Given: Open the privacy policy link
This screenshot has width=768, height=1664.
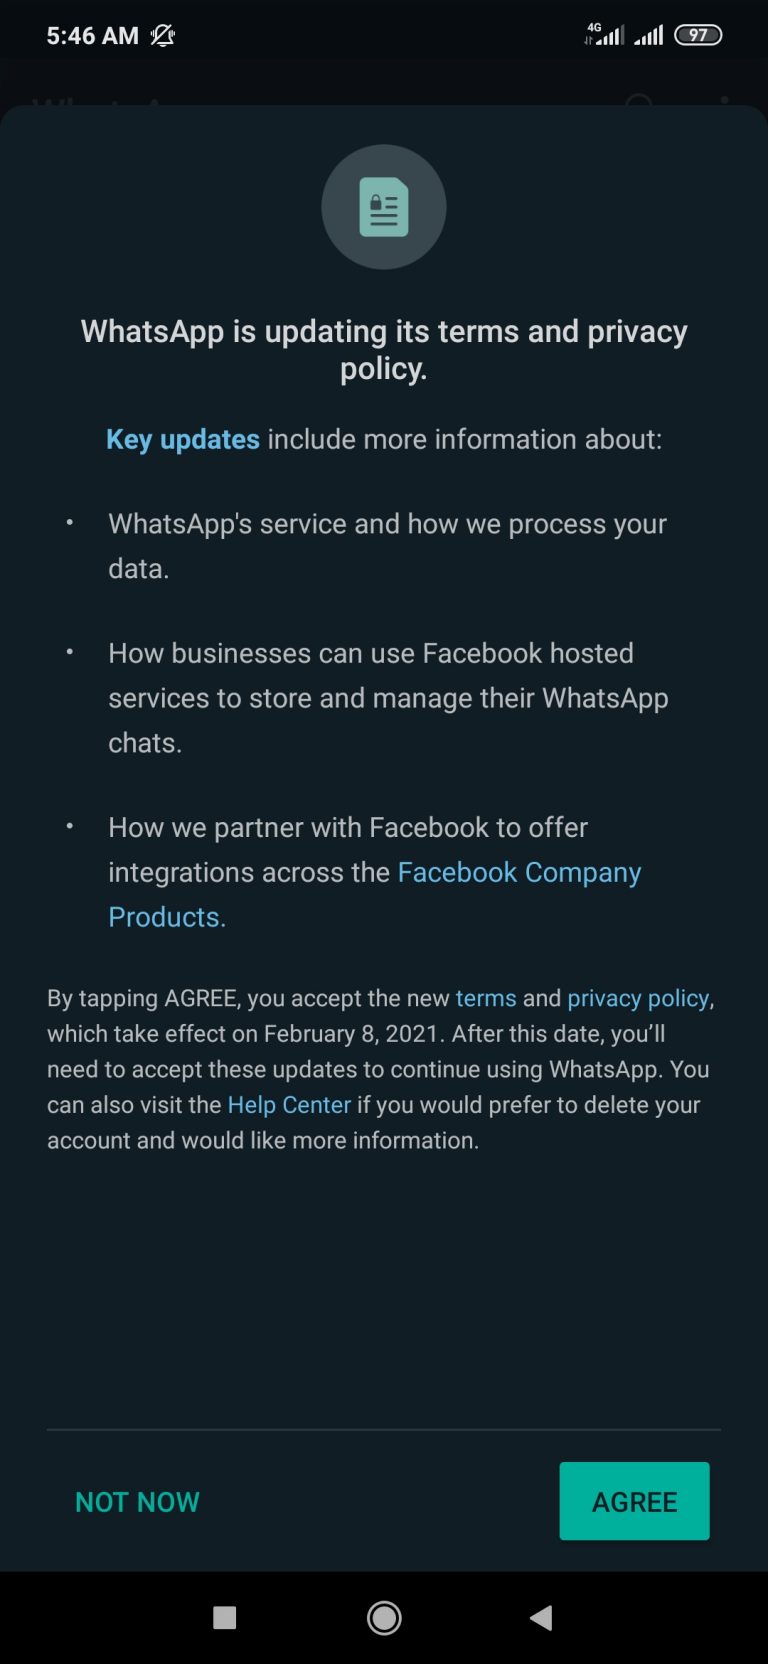Looking at the screenshot, I should point(638,998).
